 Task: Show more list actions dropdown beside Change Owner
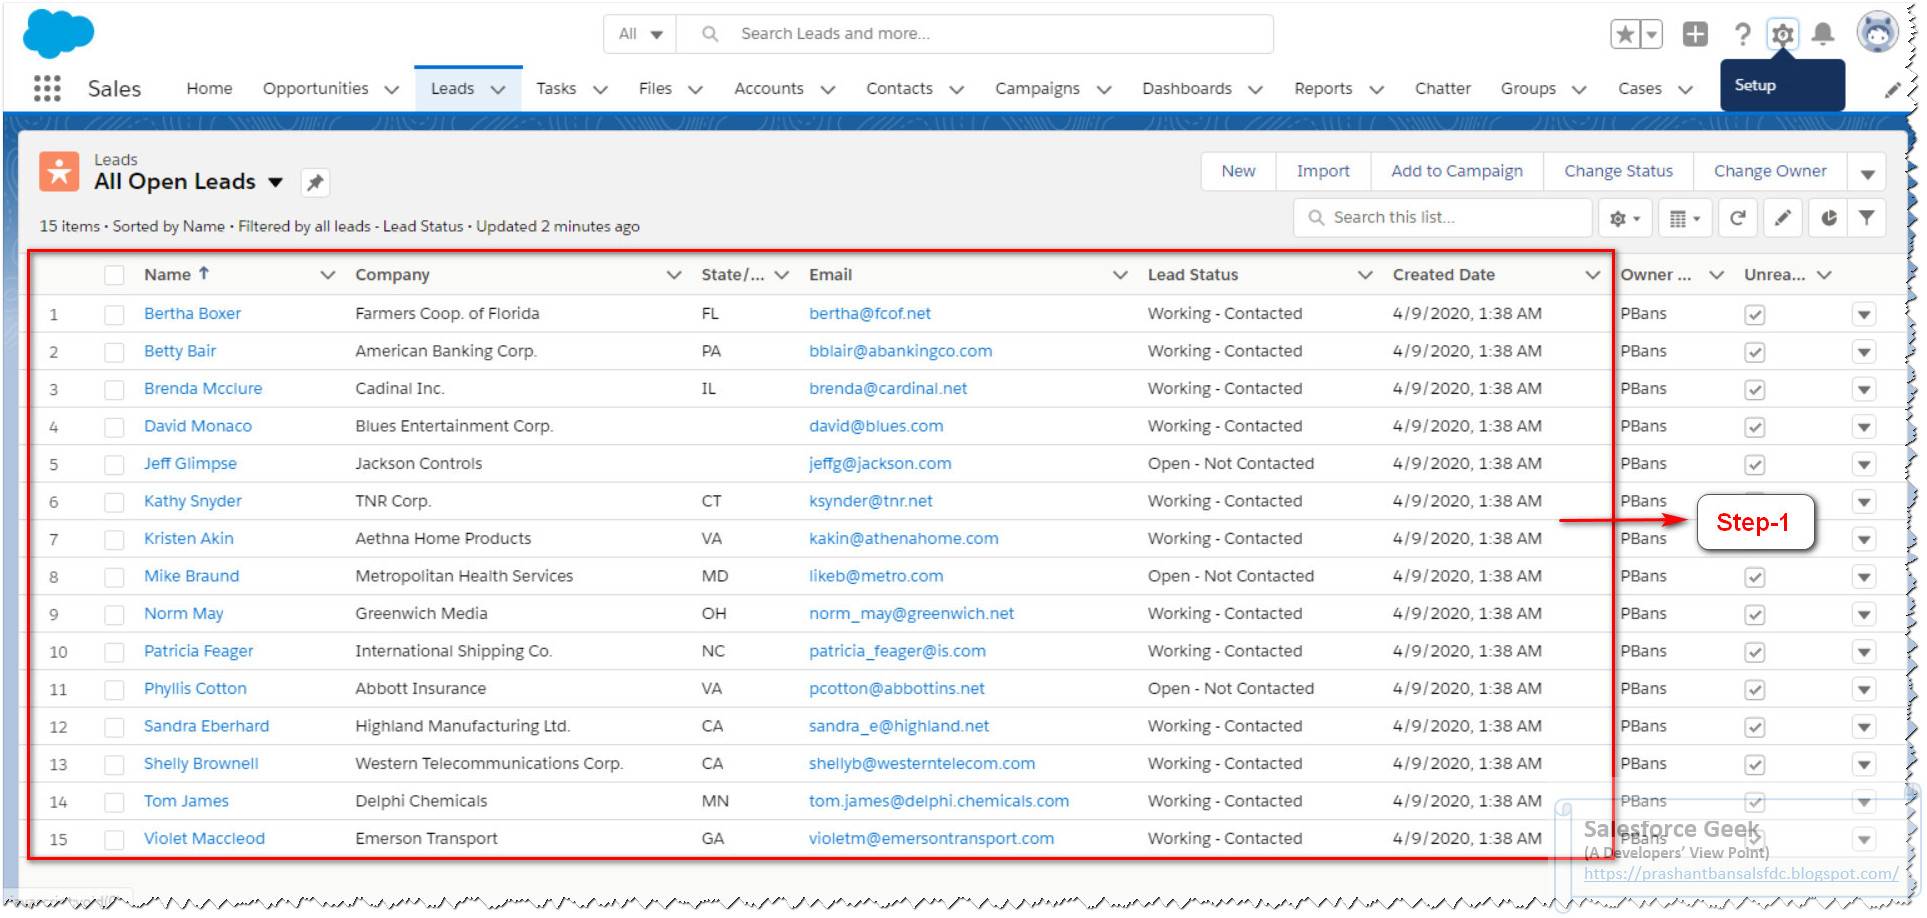click(1866, 172)
